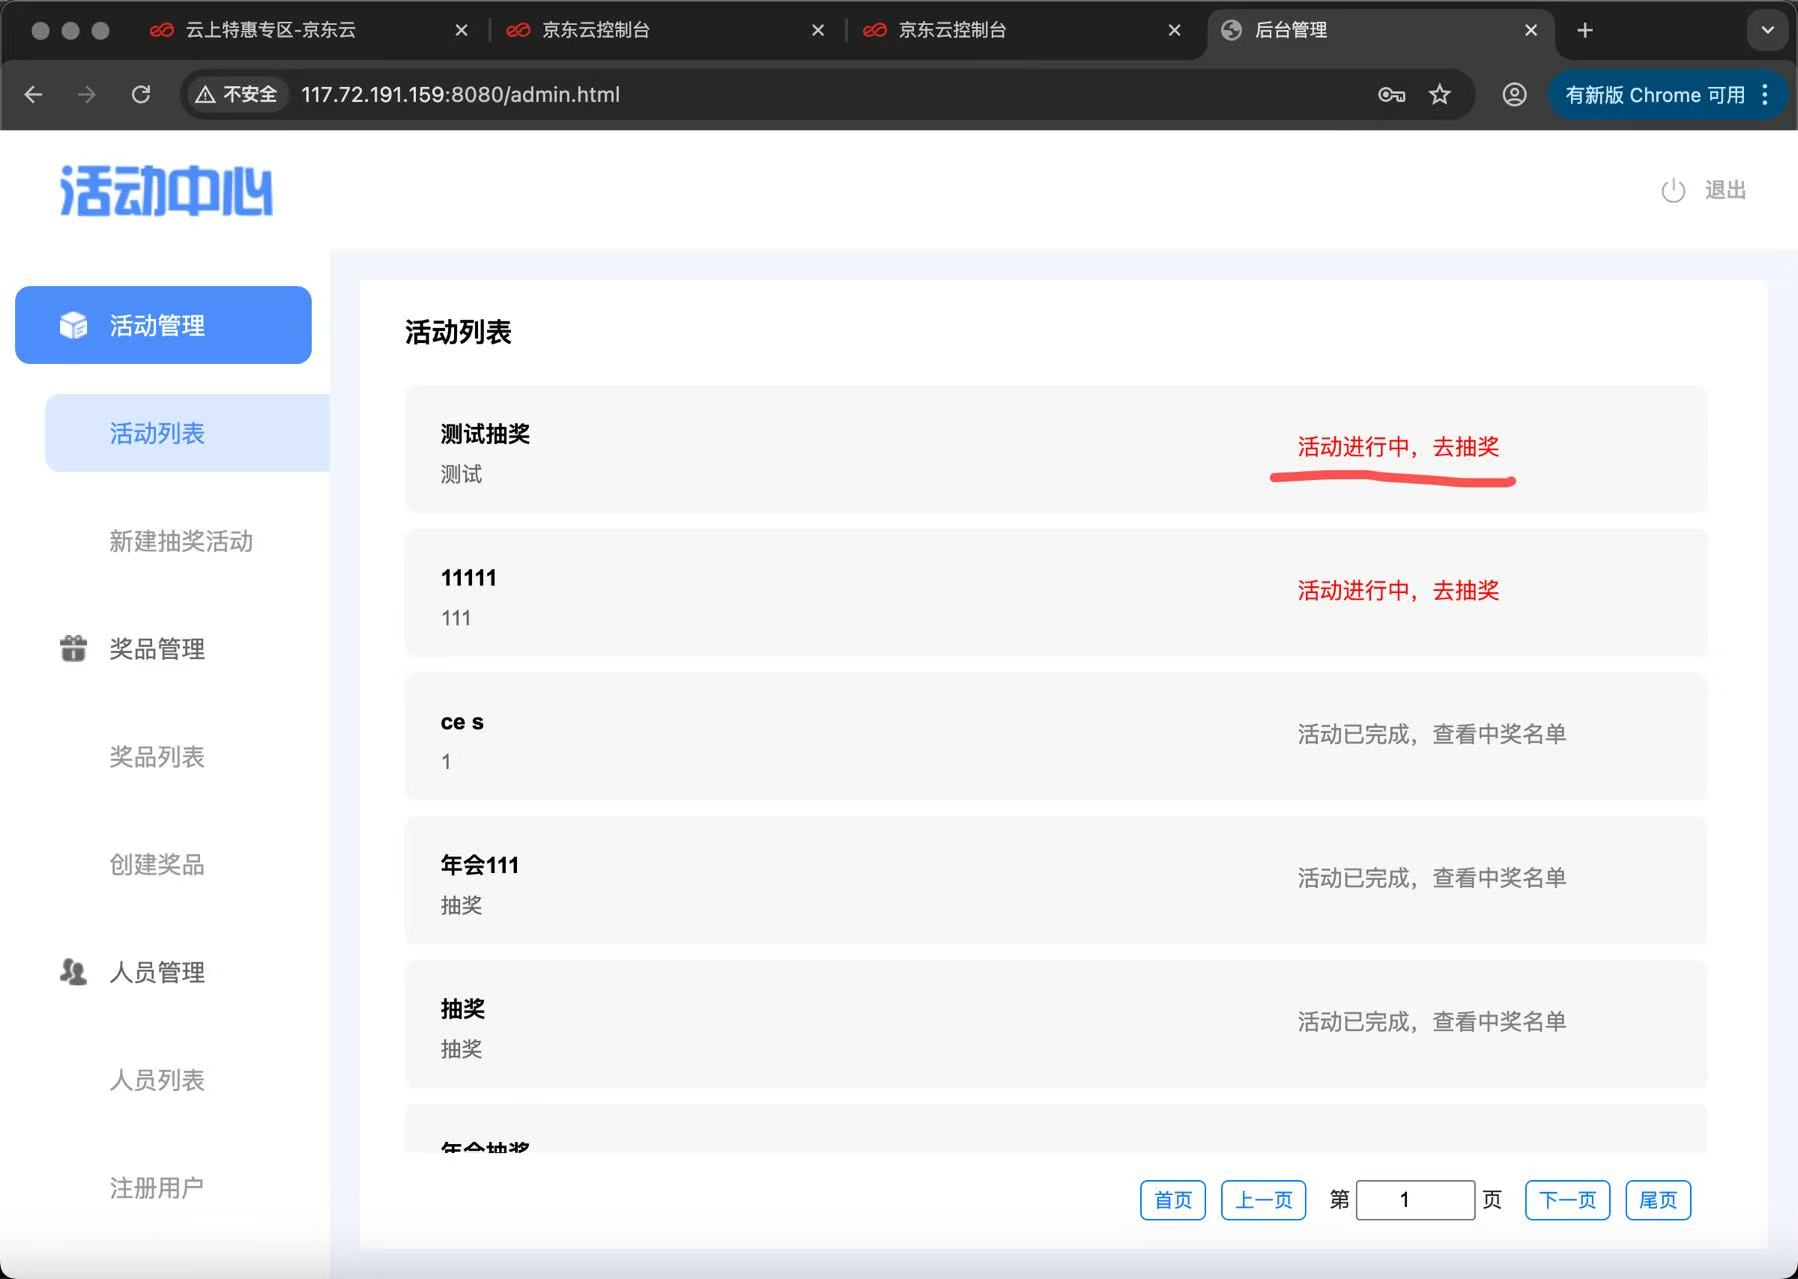The width and height of the screenshot is (1798, 1279).
Task: Open 人员列表 in the sidebar
Action: click(157, 1080)
